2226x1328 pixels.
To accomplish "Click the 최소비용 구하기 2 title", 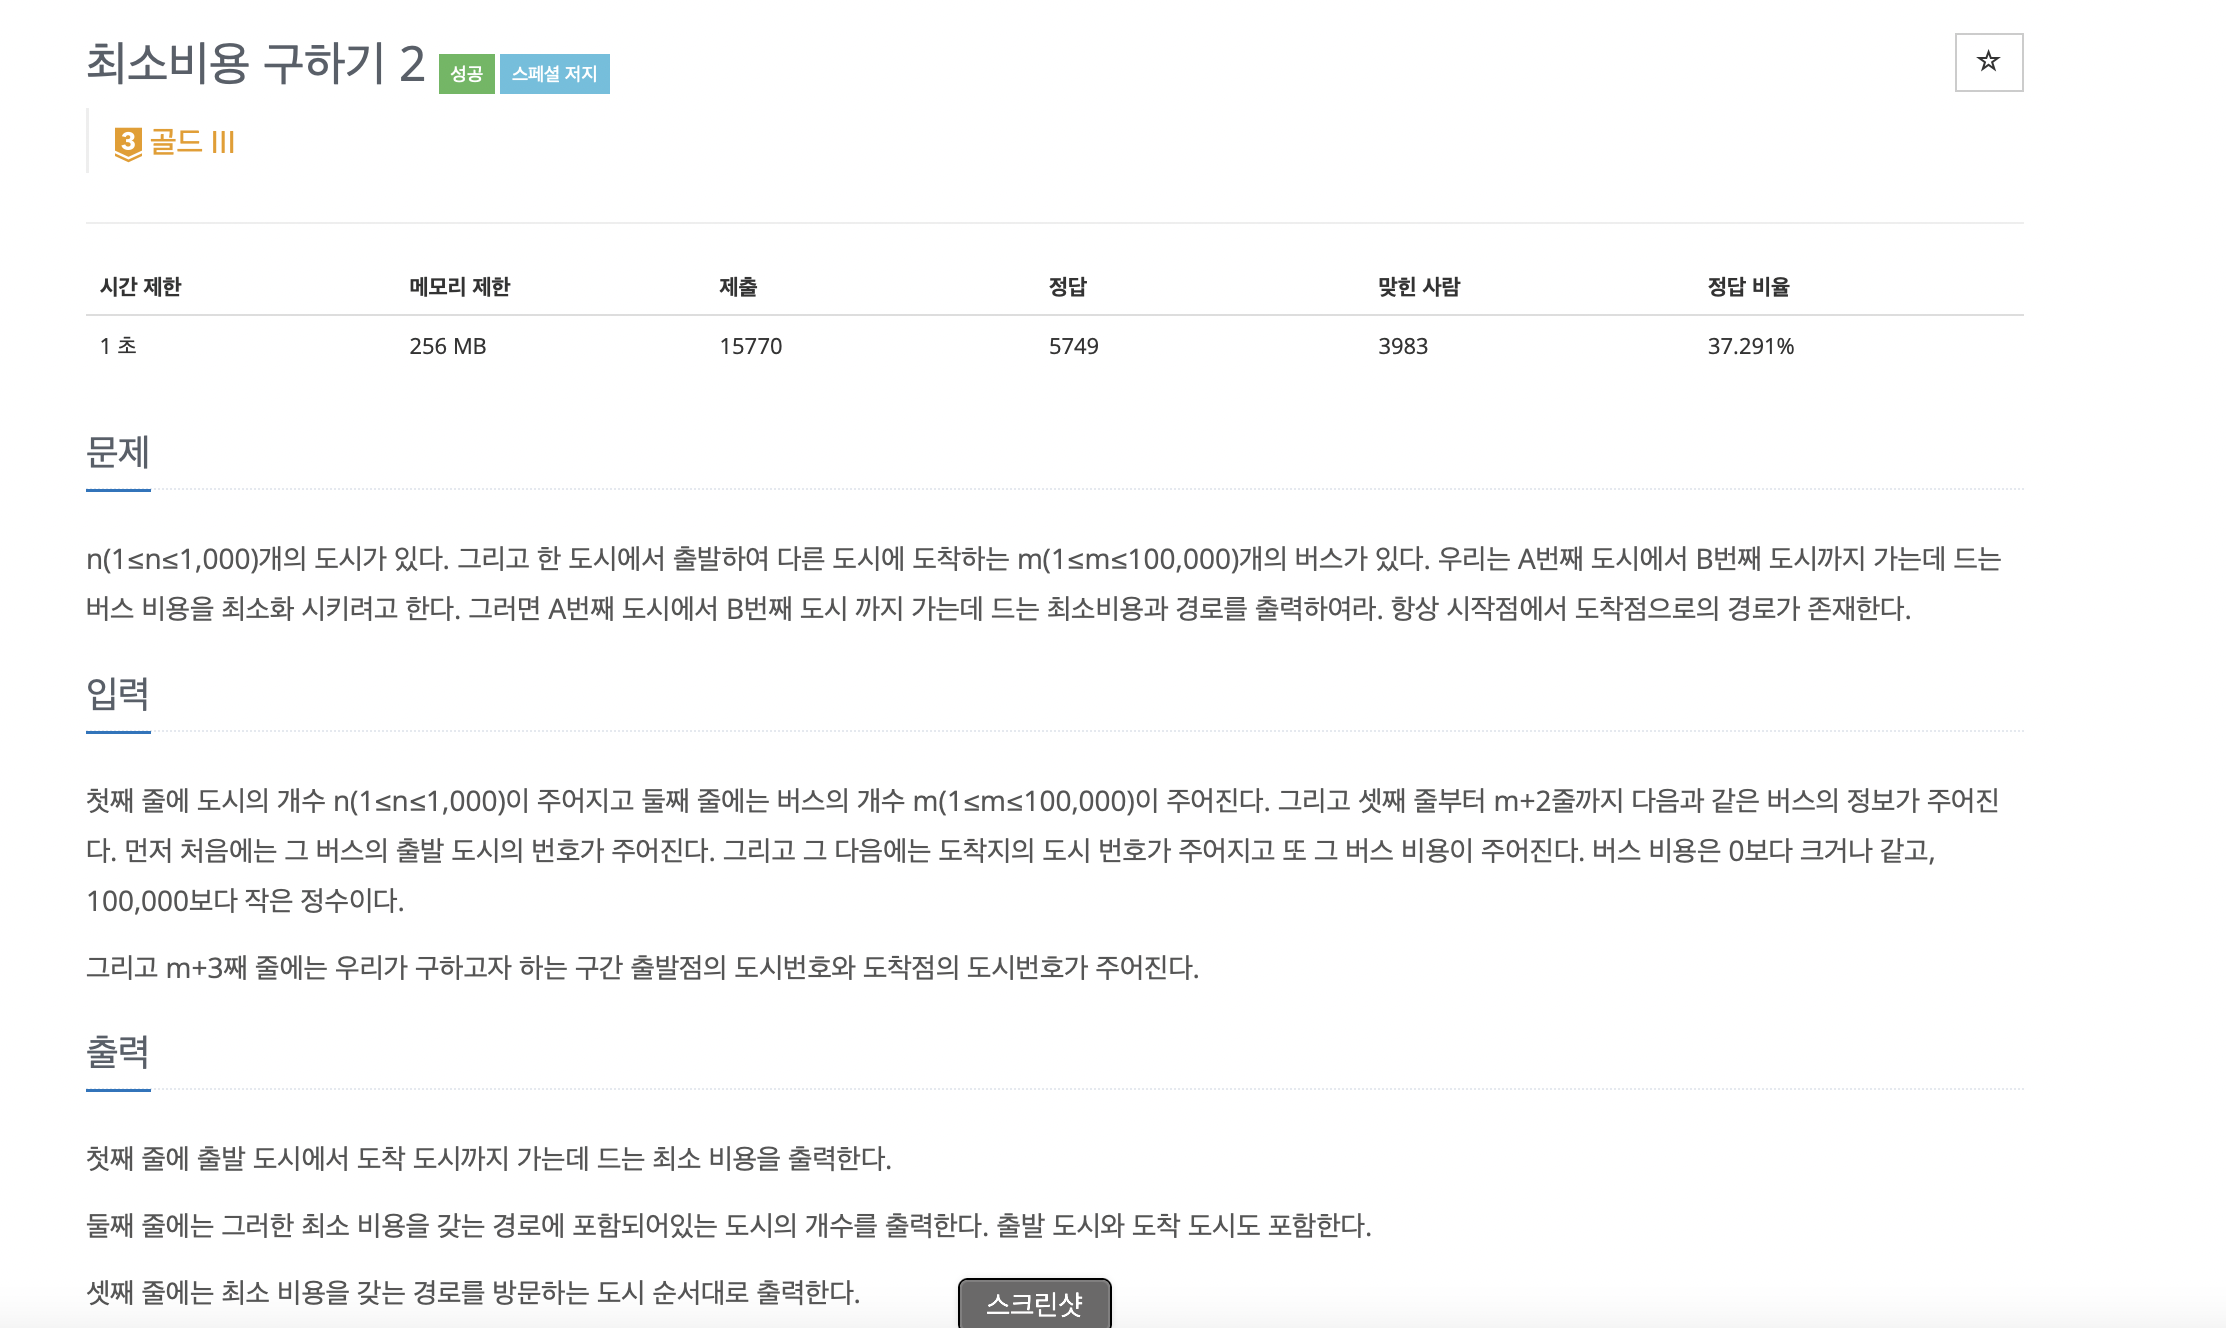I will (256, 64).
